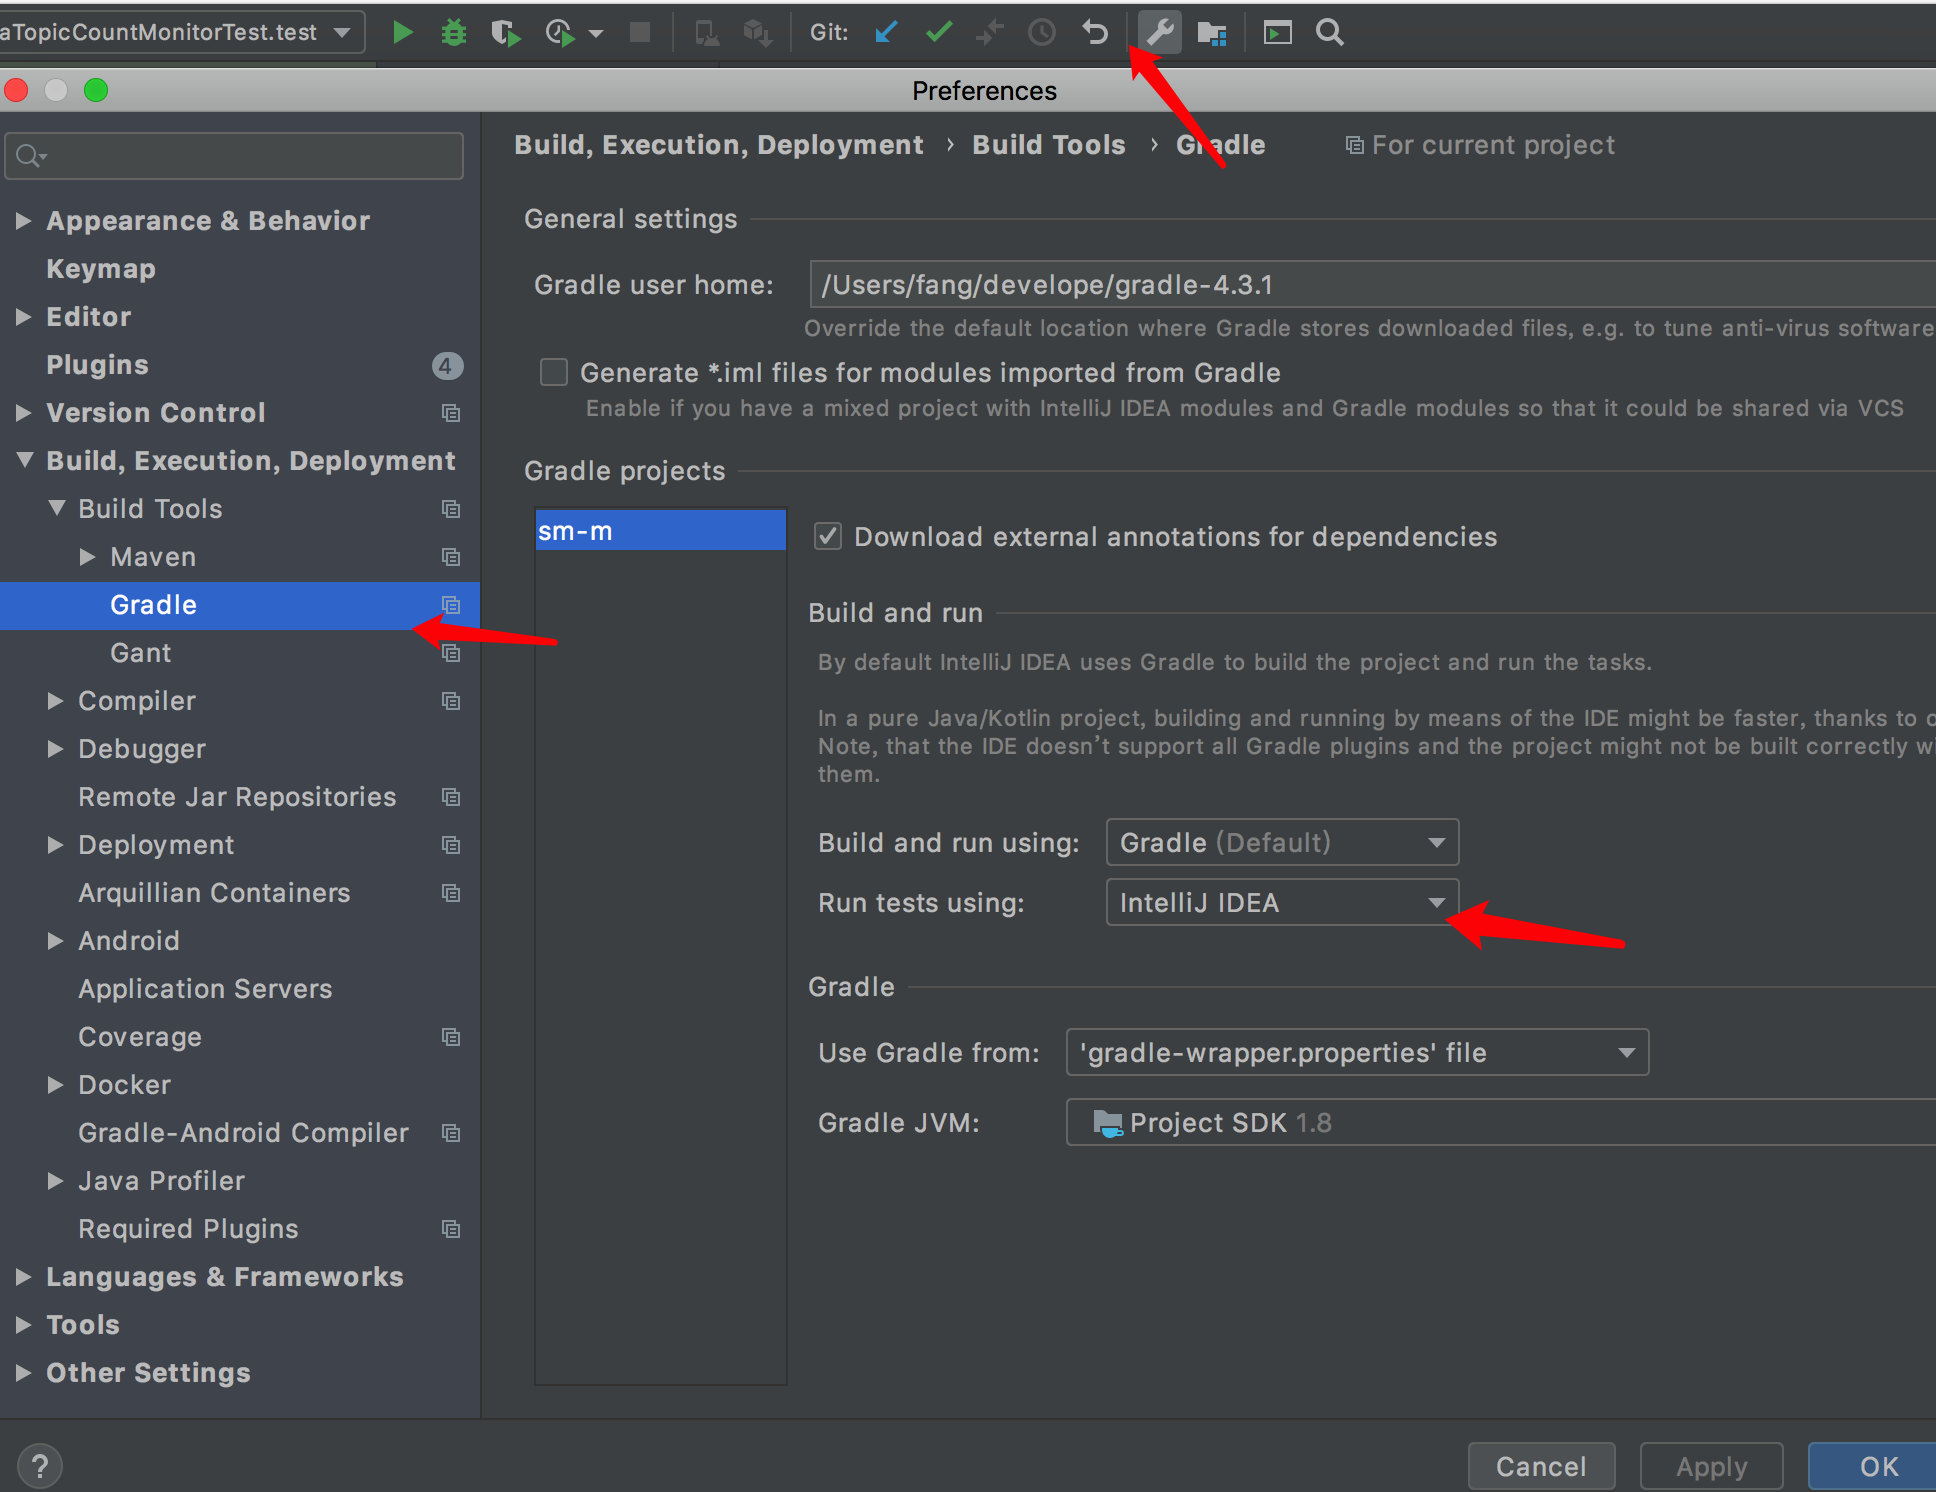The image size is (1936, 1492).
Task: Click the Gradle user home field
Action: click(1370, 285)
